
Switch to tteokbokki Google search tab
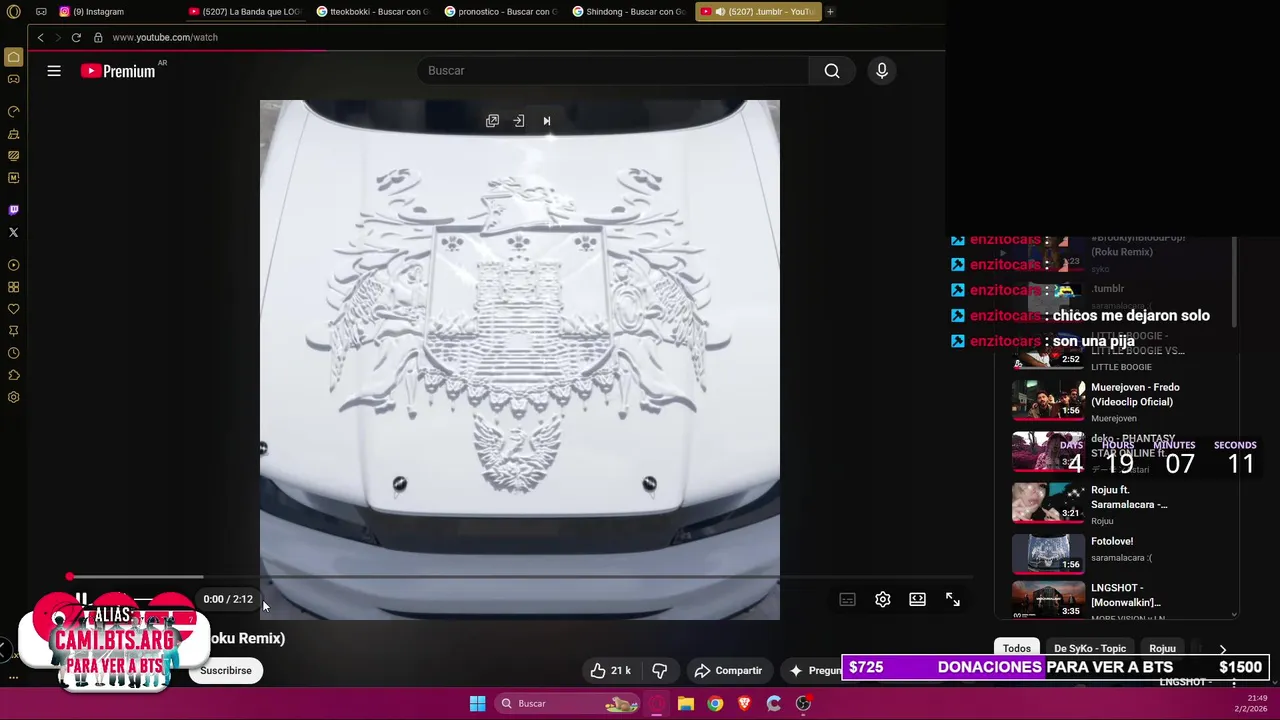(x=374, y=12)
